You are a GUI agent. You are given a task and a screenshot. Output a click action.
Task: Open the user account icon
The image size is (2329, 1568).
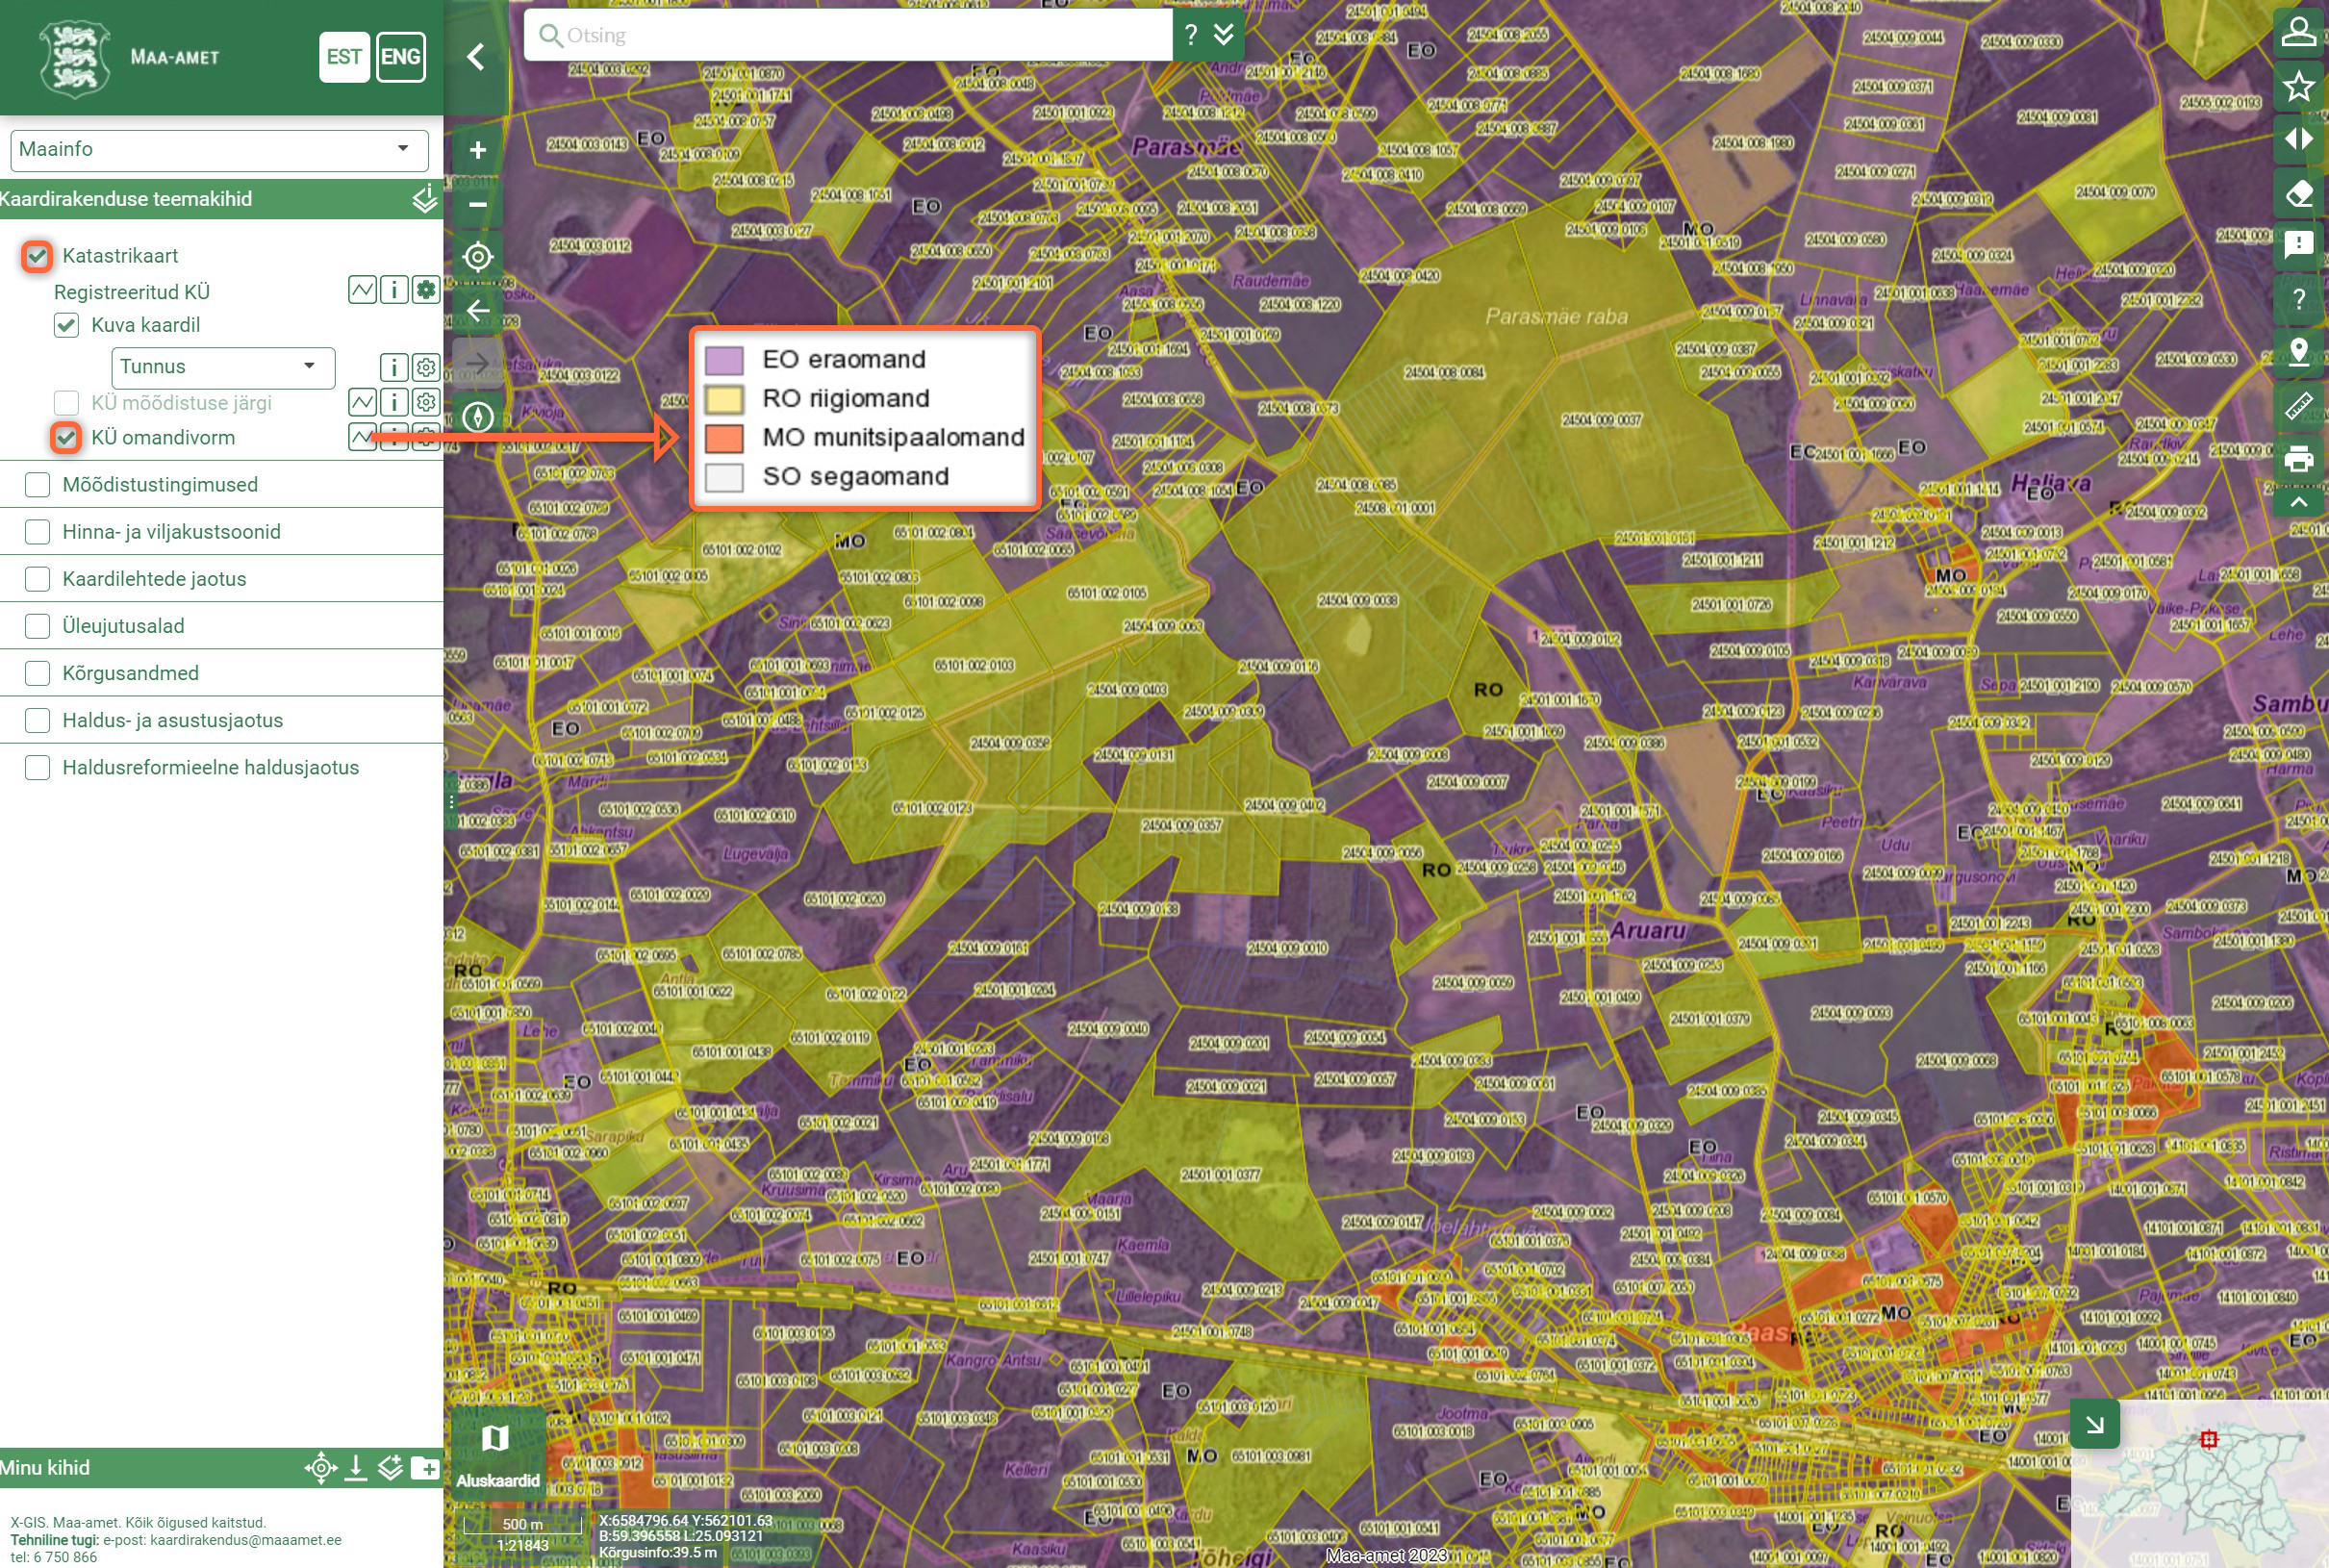pyautogui.click(x=2298, y=32)
